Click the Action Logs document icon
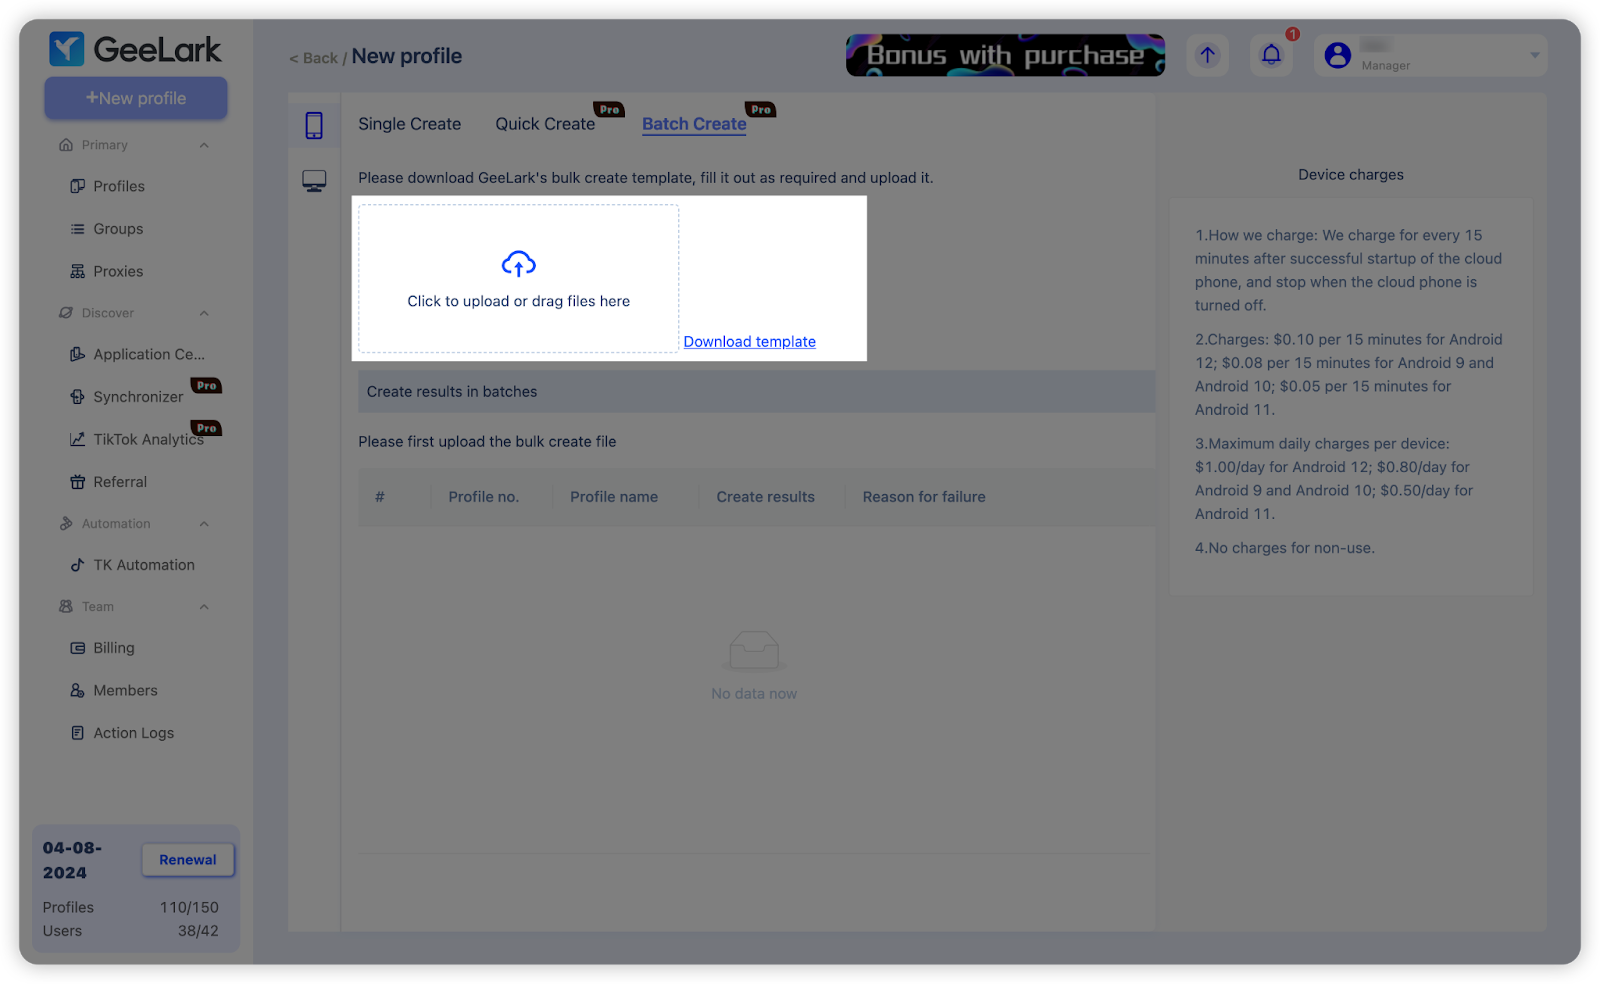Viewport: 1600px width, 984px height. [x=77, y=733]
